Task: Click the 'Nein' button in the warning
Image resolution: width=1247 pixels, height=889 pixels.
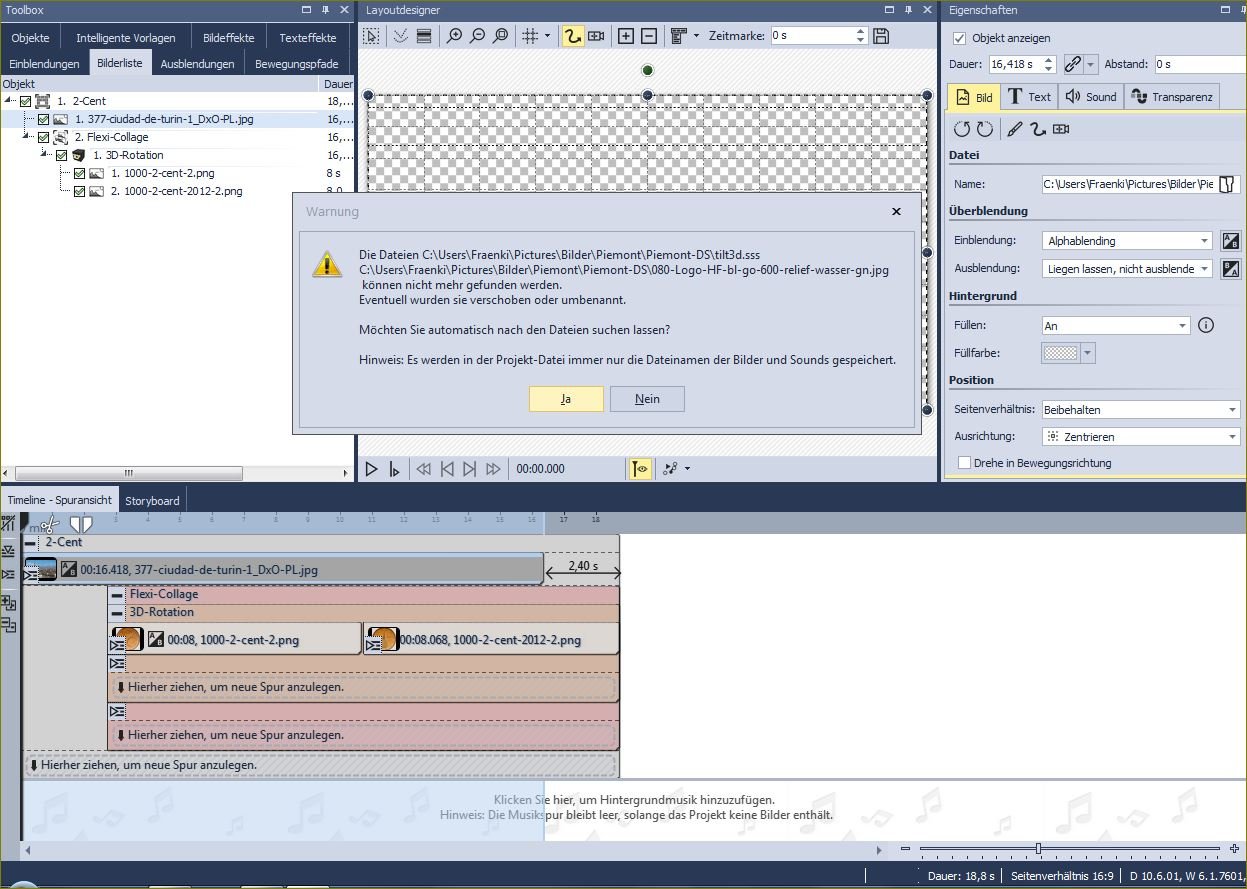Action: pos(647,399)
